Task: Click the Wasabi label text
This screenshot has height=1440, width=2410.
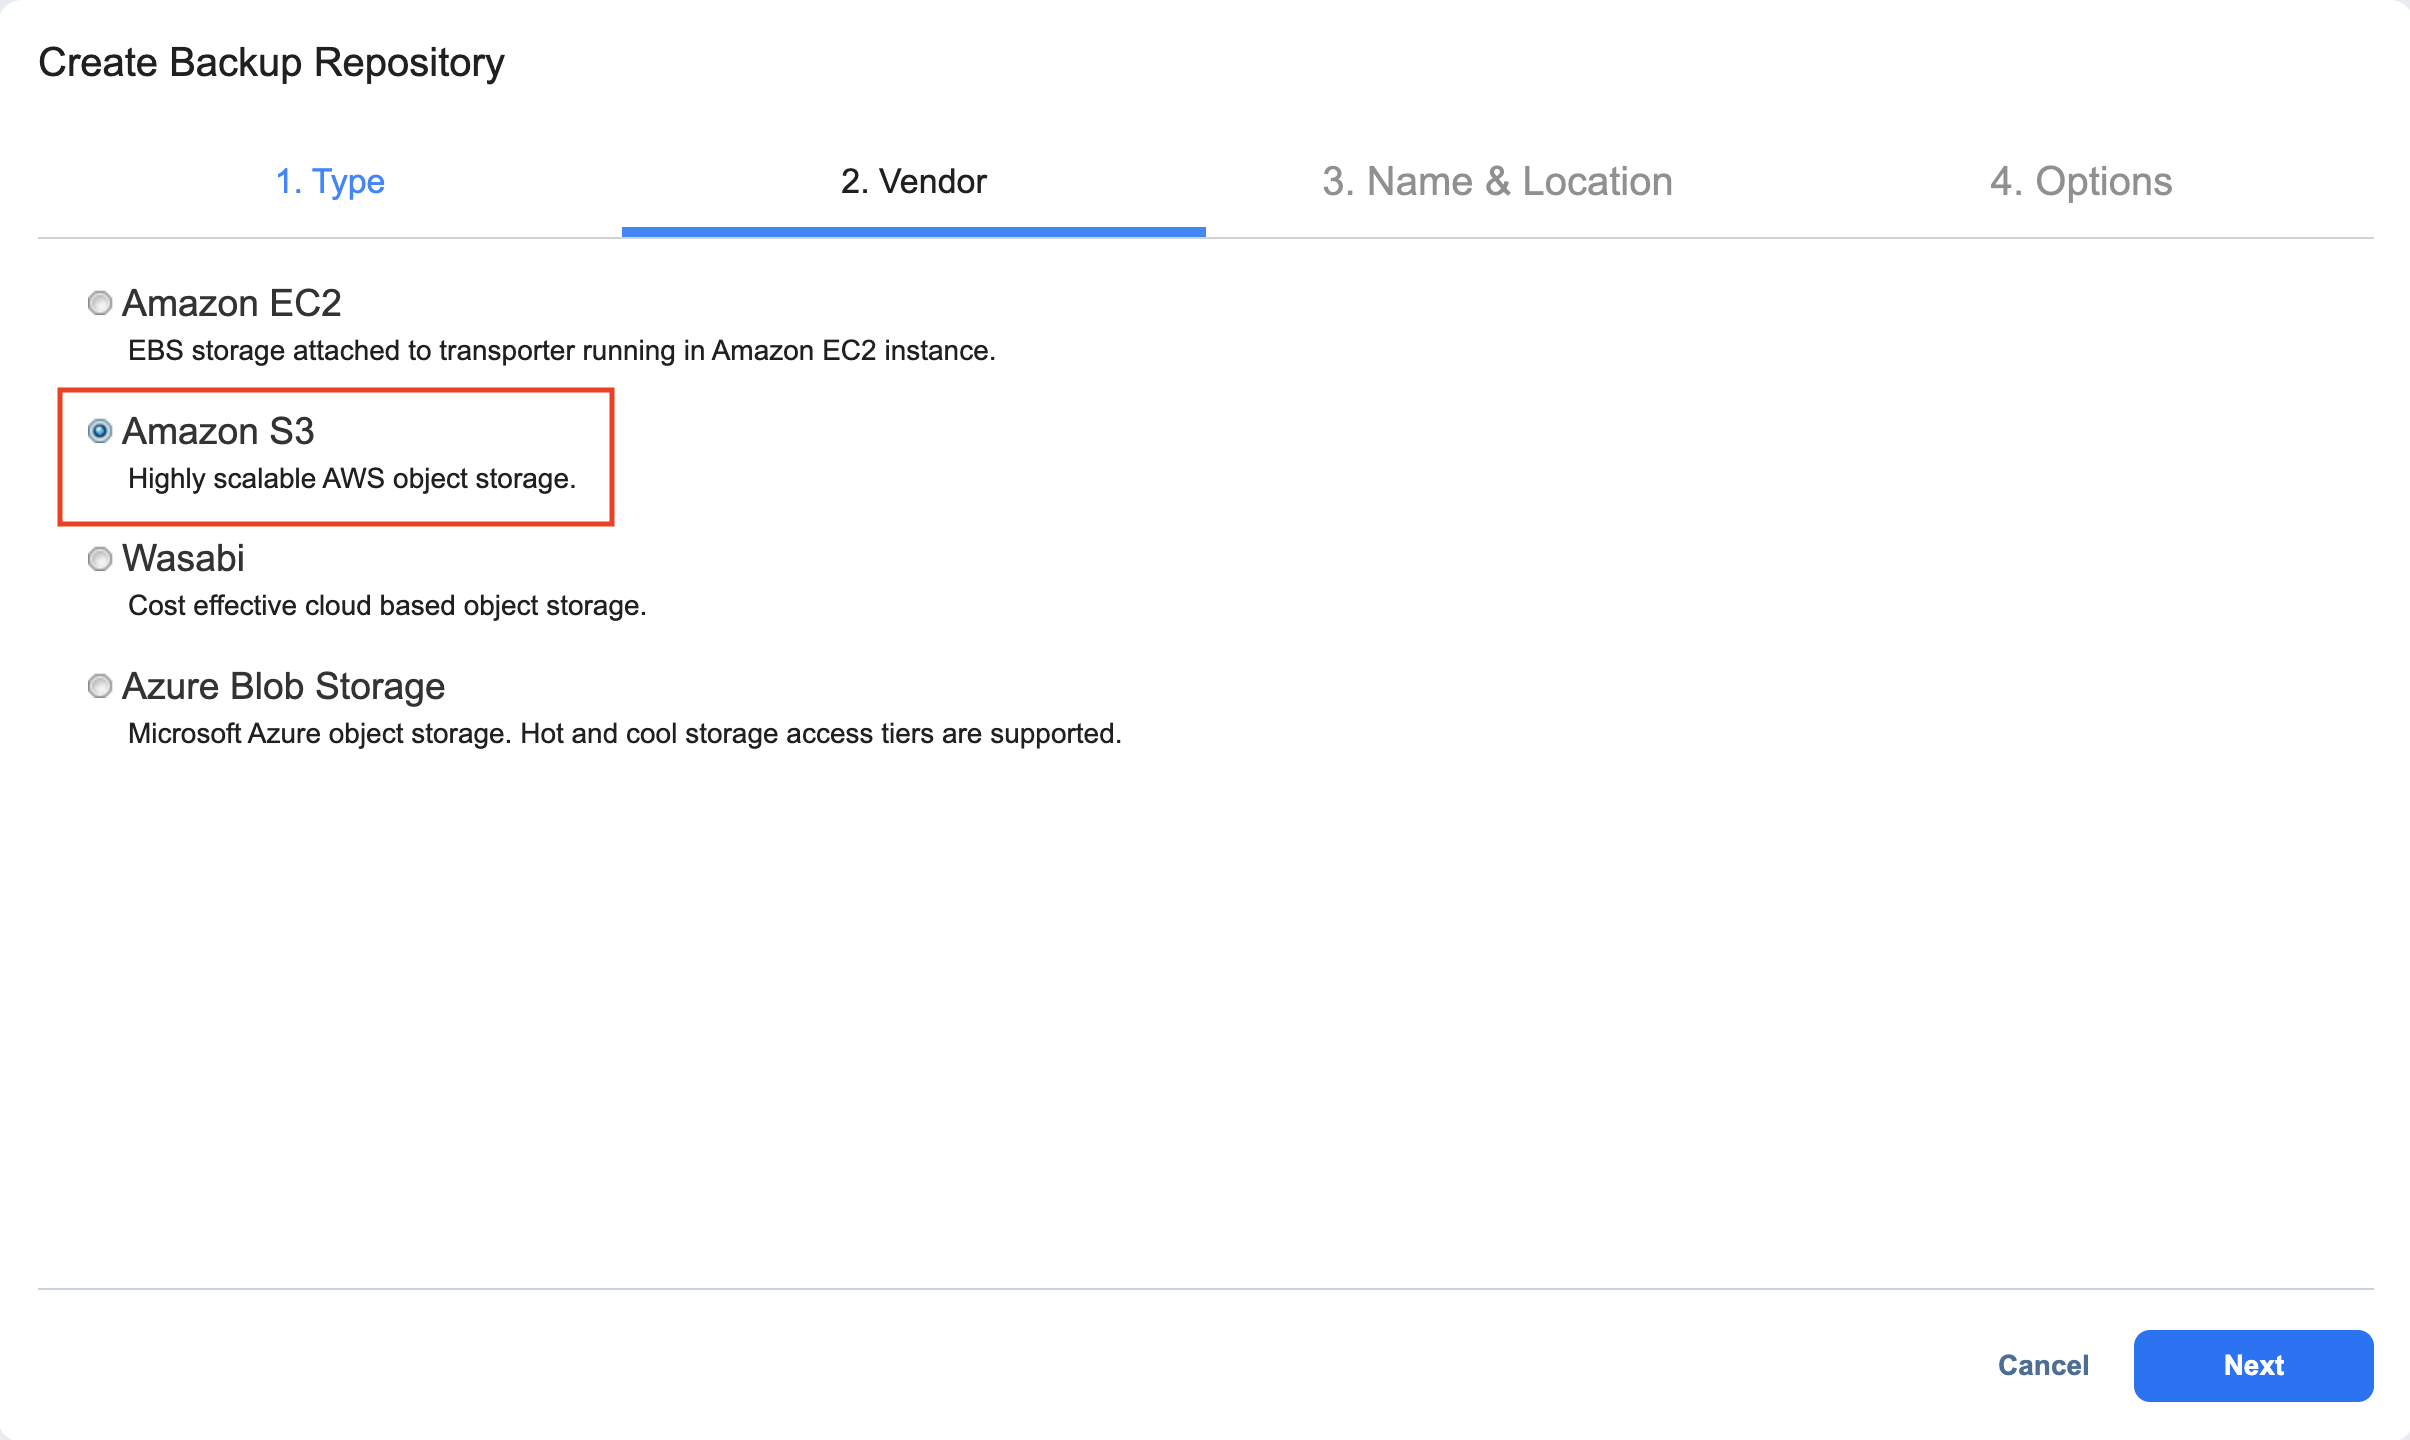Action: [183, 558]
